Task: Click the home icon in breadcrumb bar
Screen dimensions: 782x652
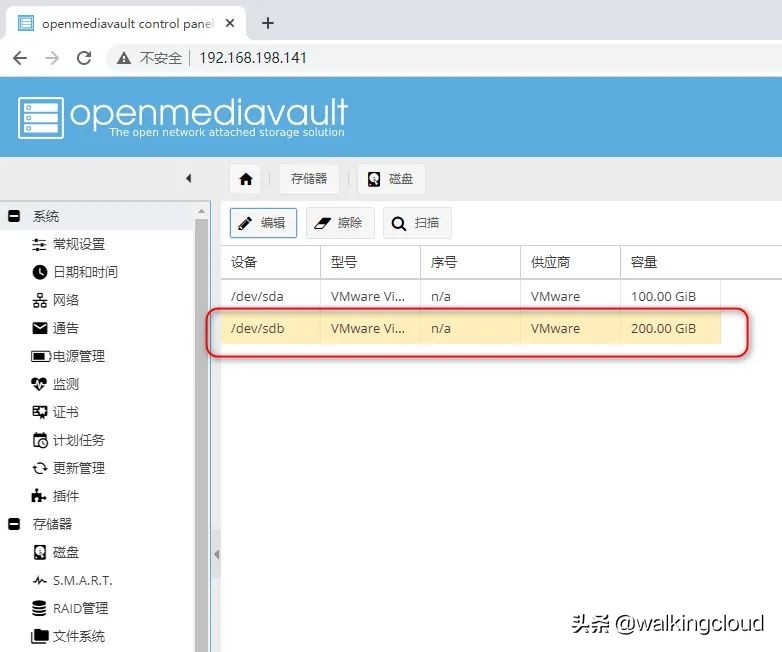Action: point(246,179)
